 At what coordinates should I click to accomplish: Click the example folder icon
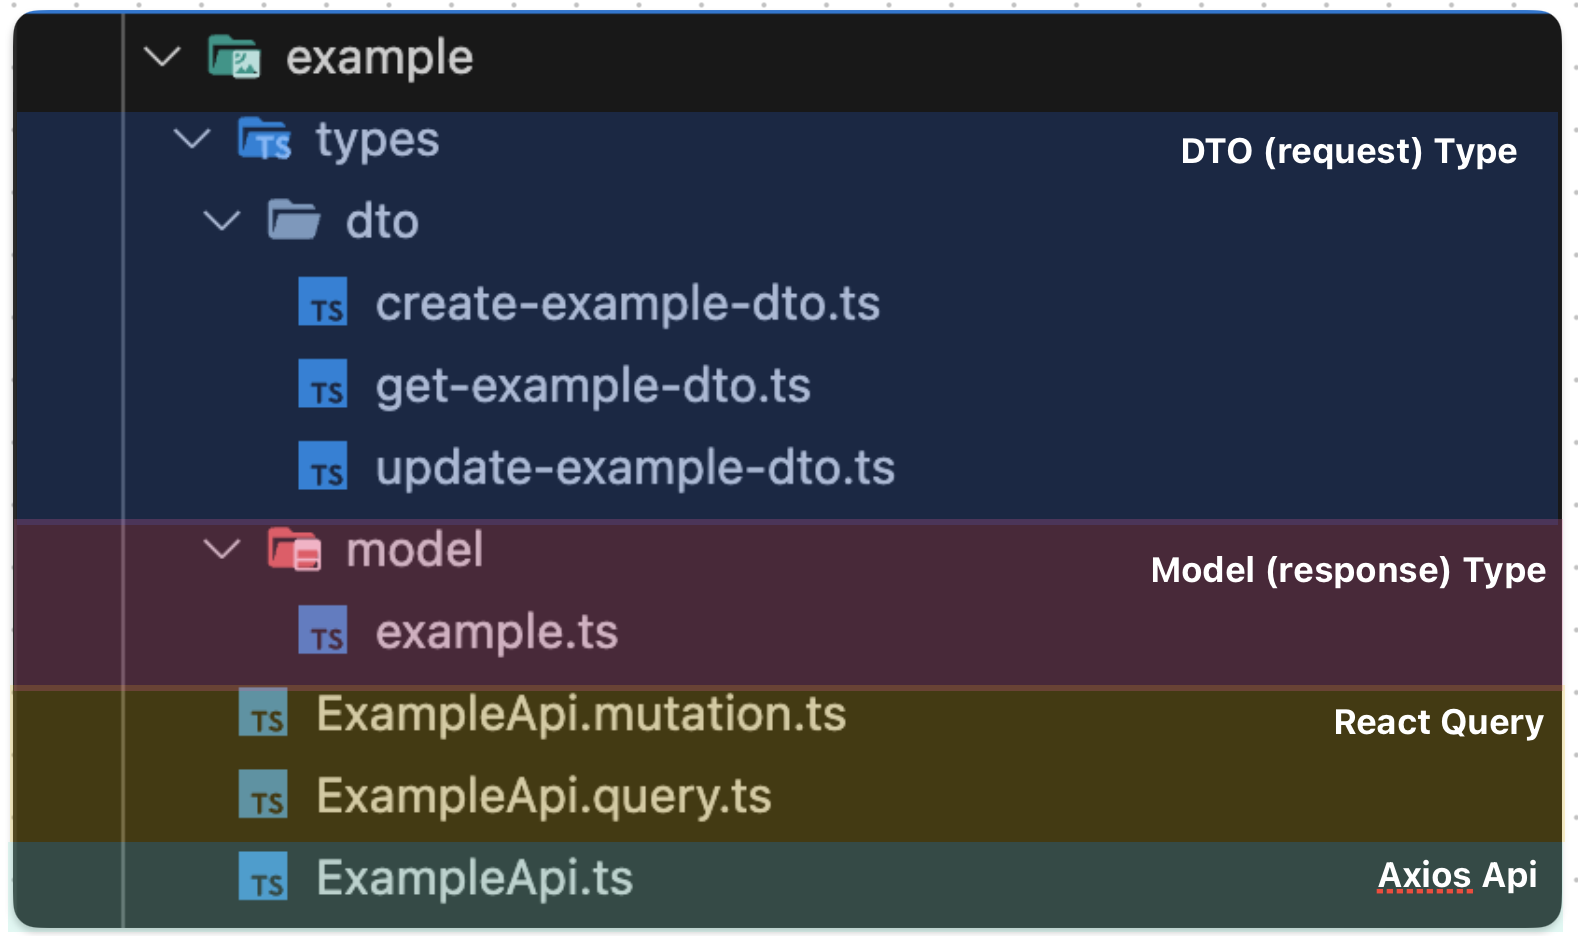(x=234, y=57)
